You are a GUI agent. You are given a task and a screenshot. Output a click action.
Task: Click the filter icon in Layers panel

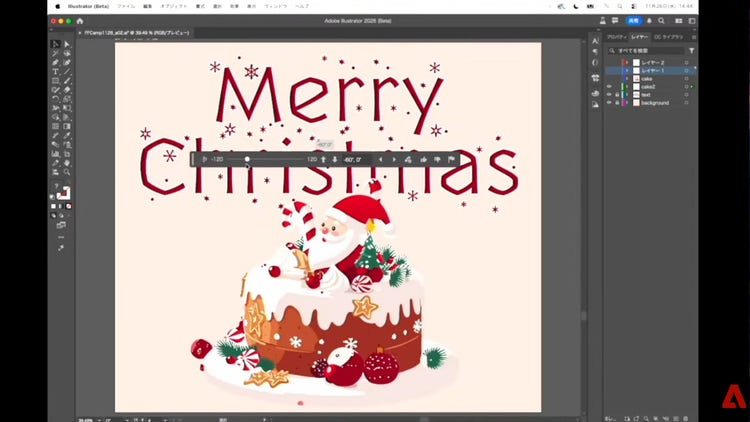[x=691, y=50]
